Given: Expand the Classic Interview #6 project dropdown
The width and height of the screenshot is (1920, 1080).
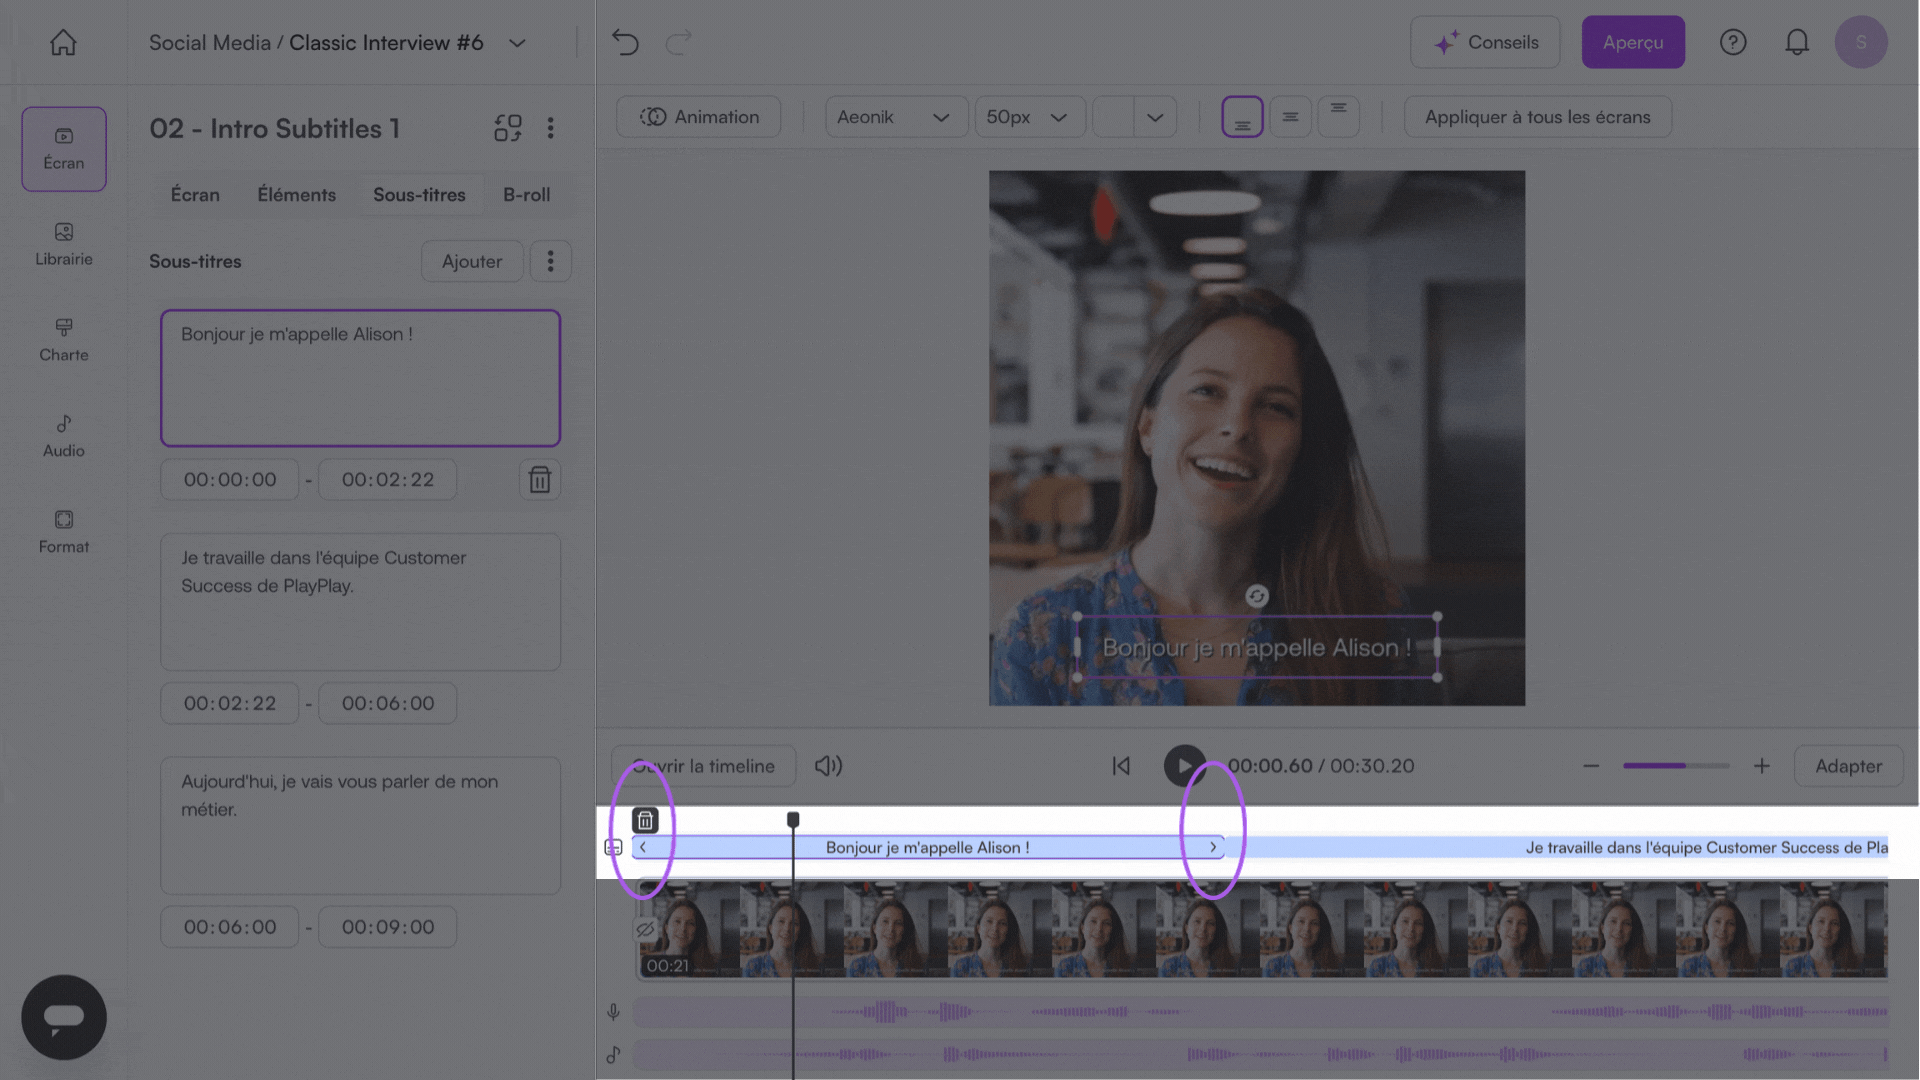Looking at the screenshot, I should (x=517, y=43).
